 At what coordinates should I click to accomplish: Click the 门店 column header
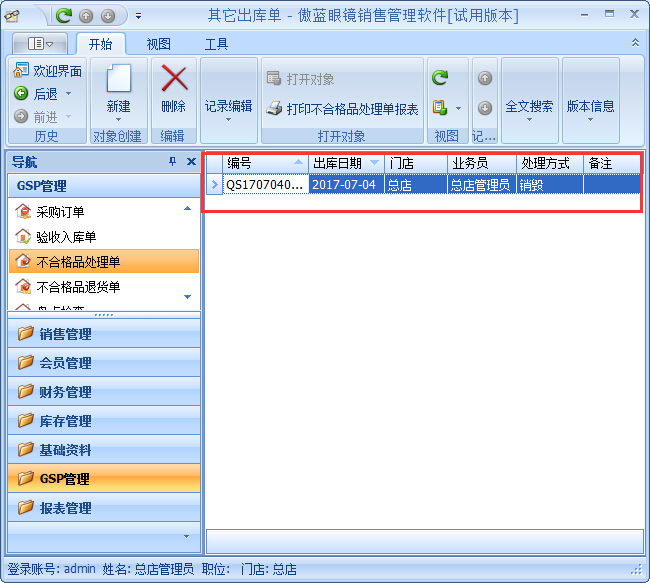(416, 163)
